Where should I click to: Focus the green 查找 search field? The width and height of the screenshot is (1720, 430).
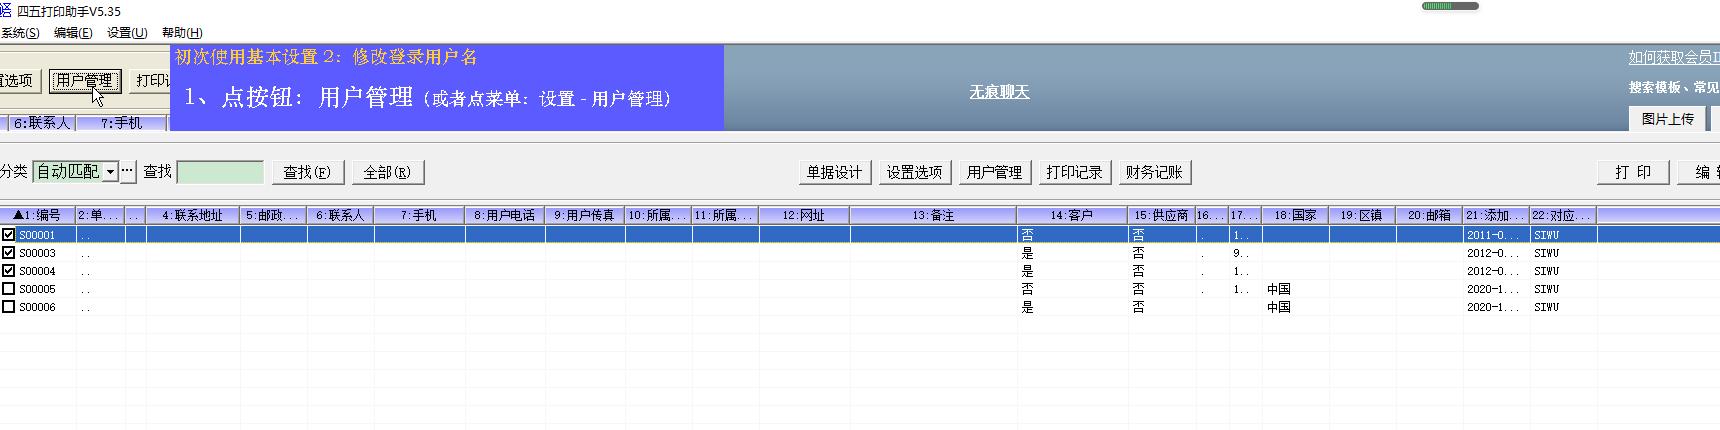click(x=220, y=172)
